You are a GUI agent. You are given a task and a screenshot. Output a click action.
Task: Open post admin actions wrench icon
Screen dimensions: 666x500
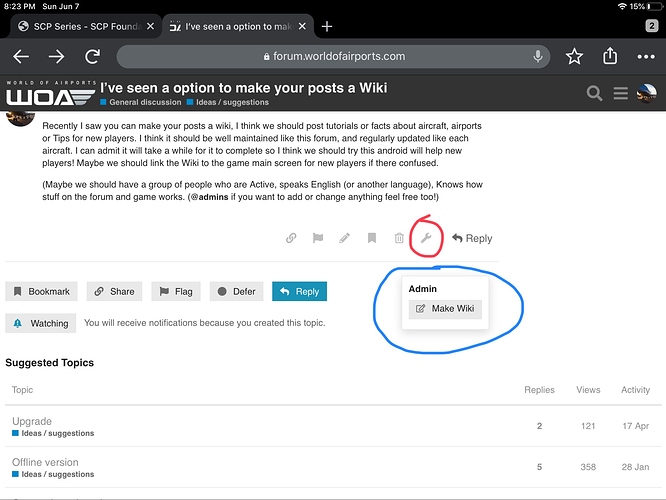click(x=426, y=238)
